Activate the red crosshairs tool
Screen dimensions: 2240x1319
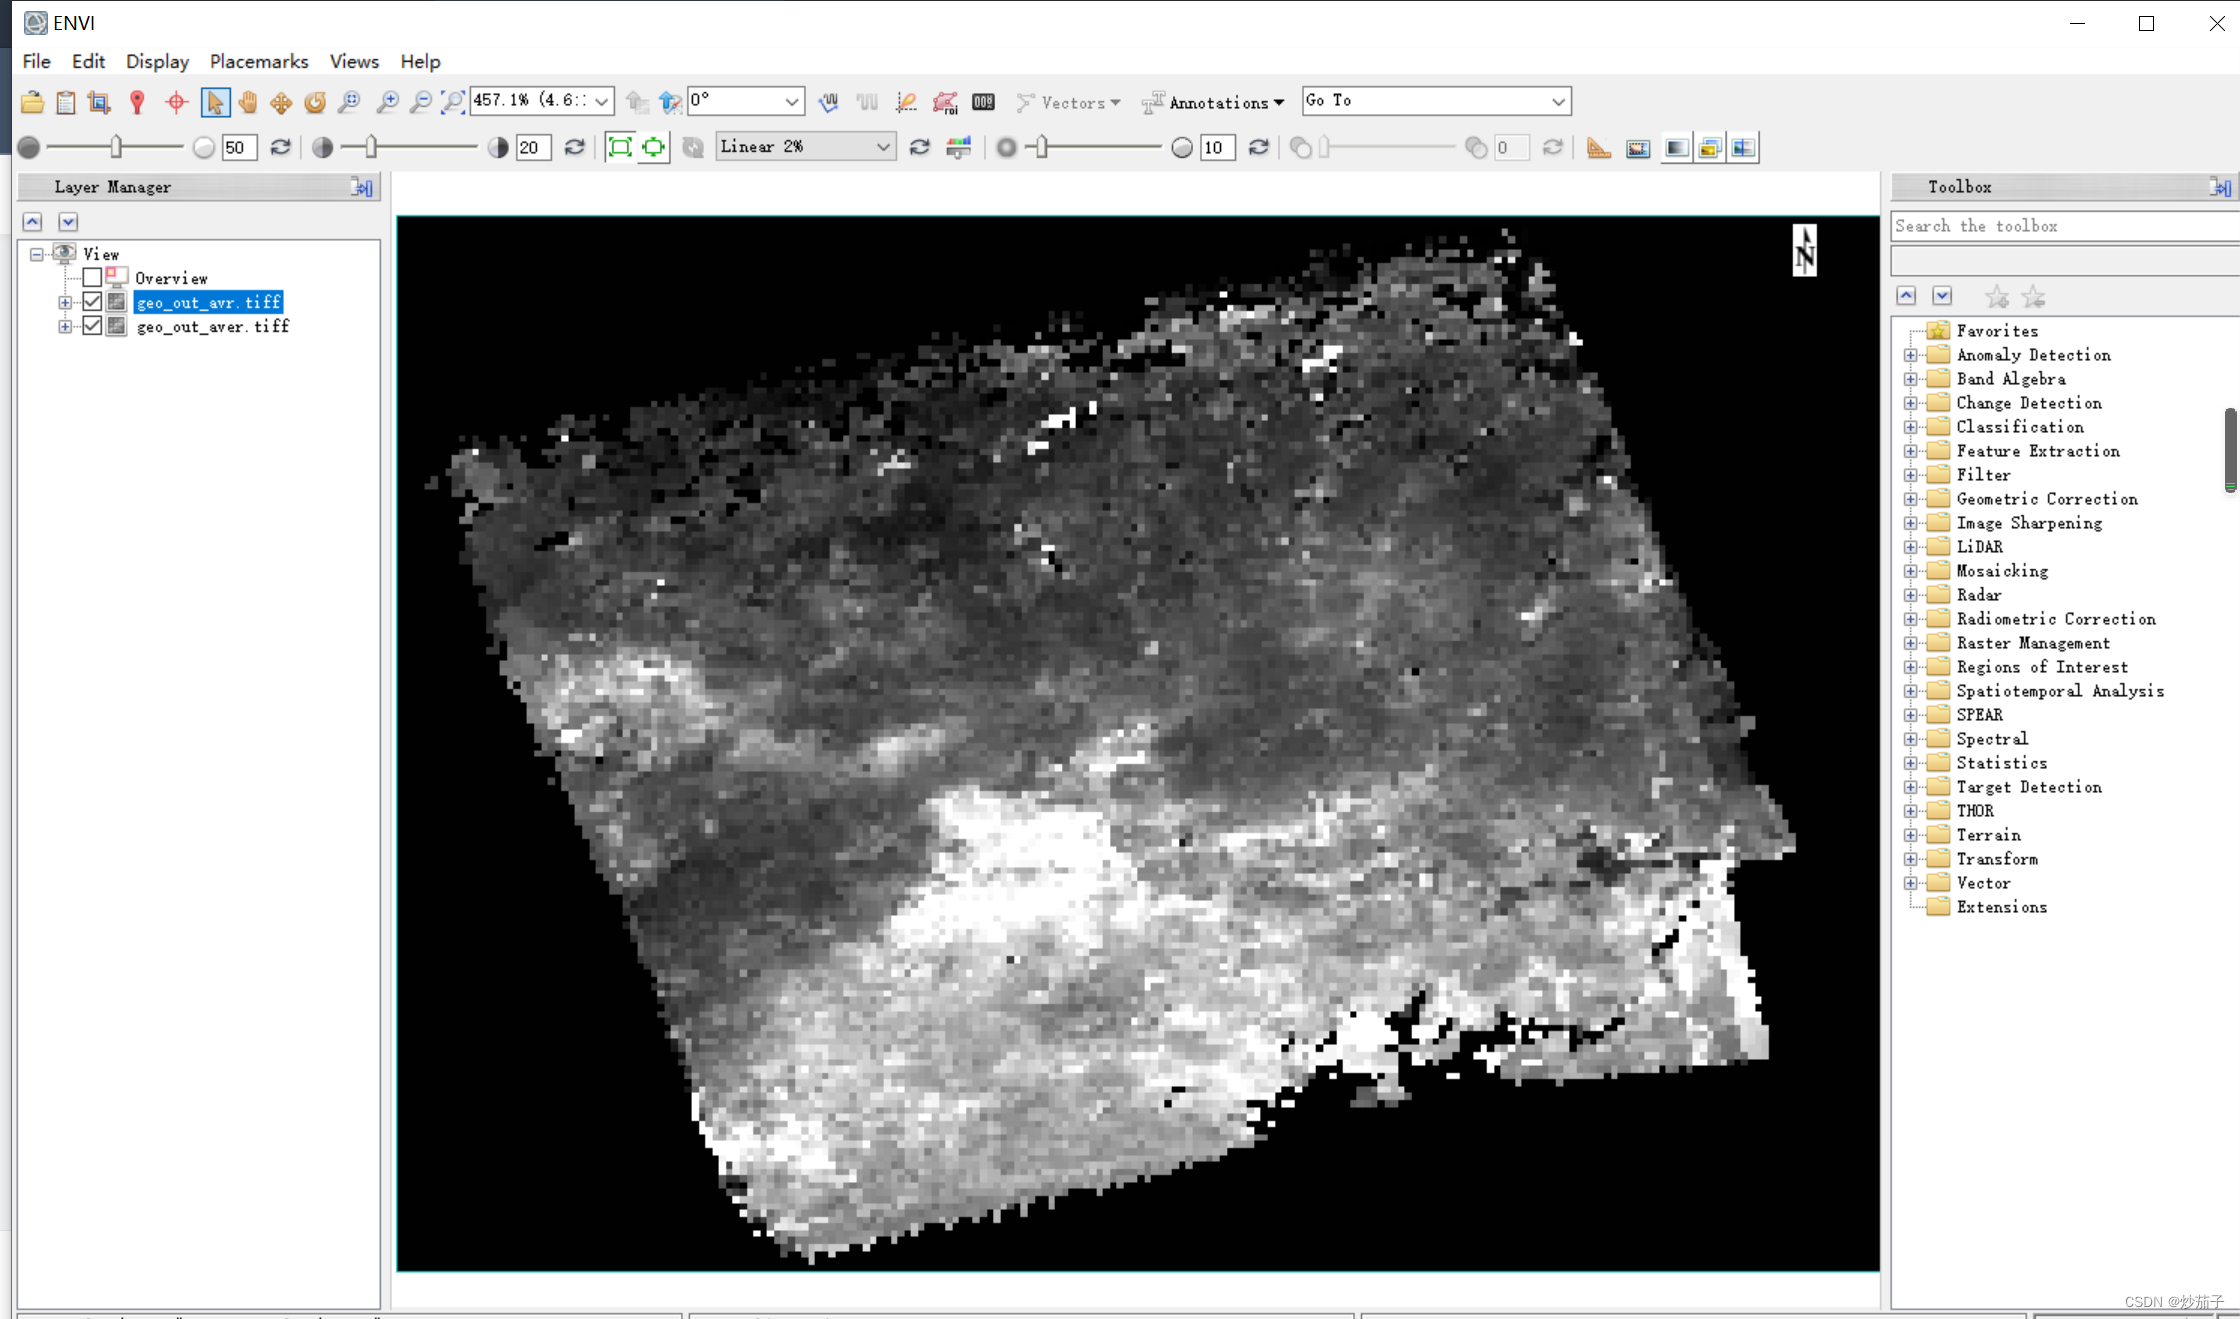177,102
